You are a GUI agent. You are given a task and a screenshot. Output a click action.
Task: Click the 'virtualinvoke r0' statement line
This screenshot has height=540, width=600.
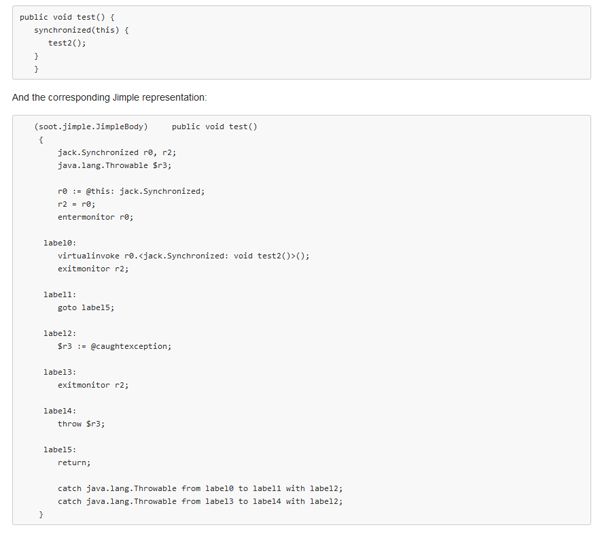click(183, 256)
